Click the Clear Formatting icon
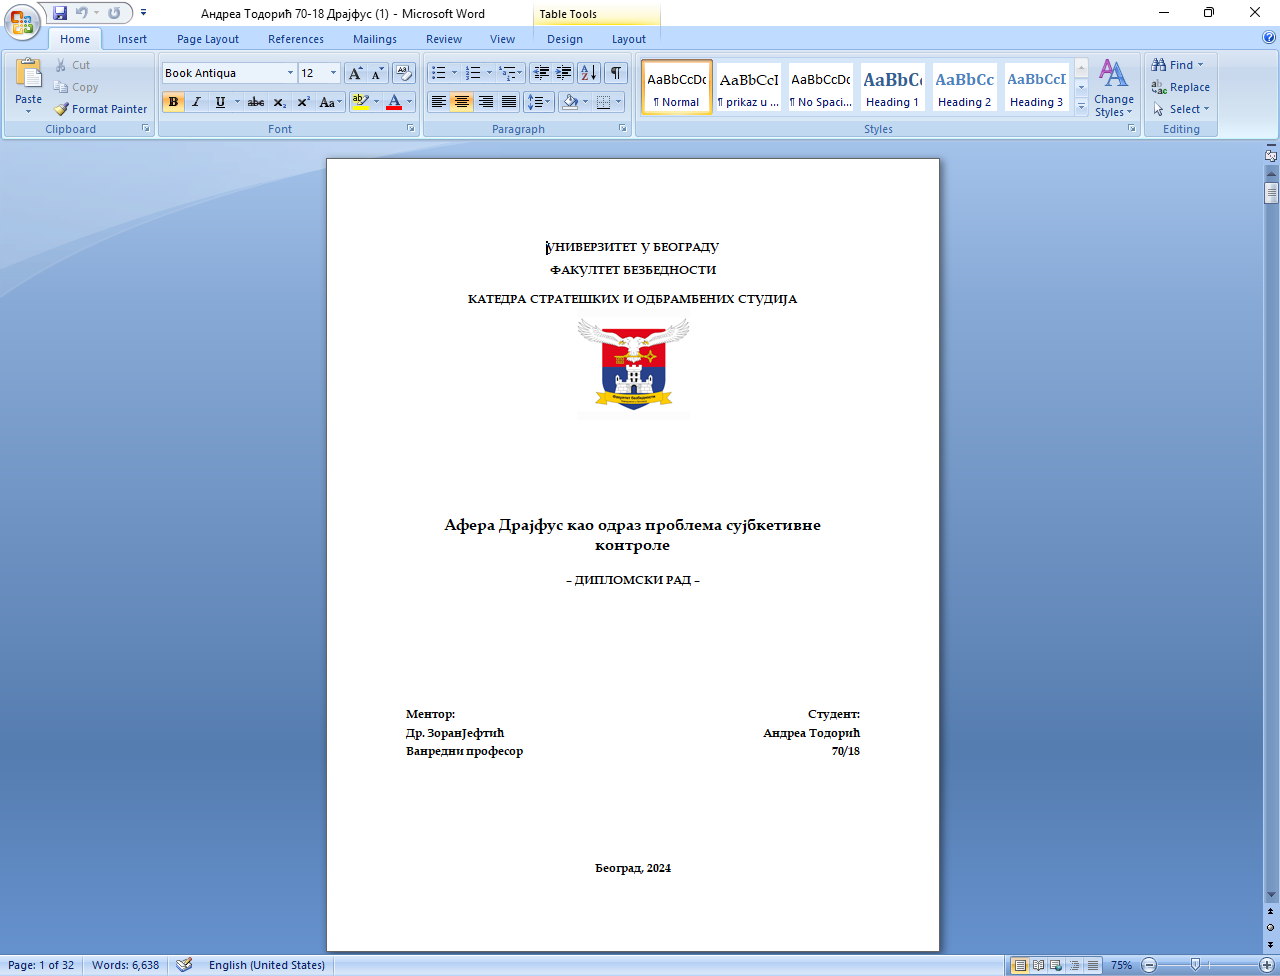This screenshot has height=976, width=1280. pos(404,73)
